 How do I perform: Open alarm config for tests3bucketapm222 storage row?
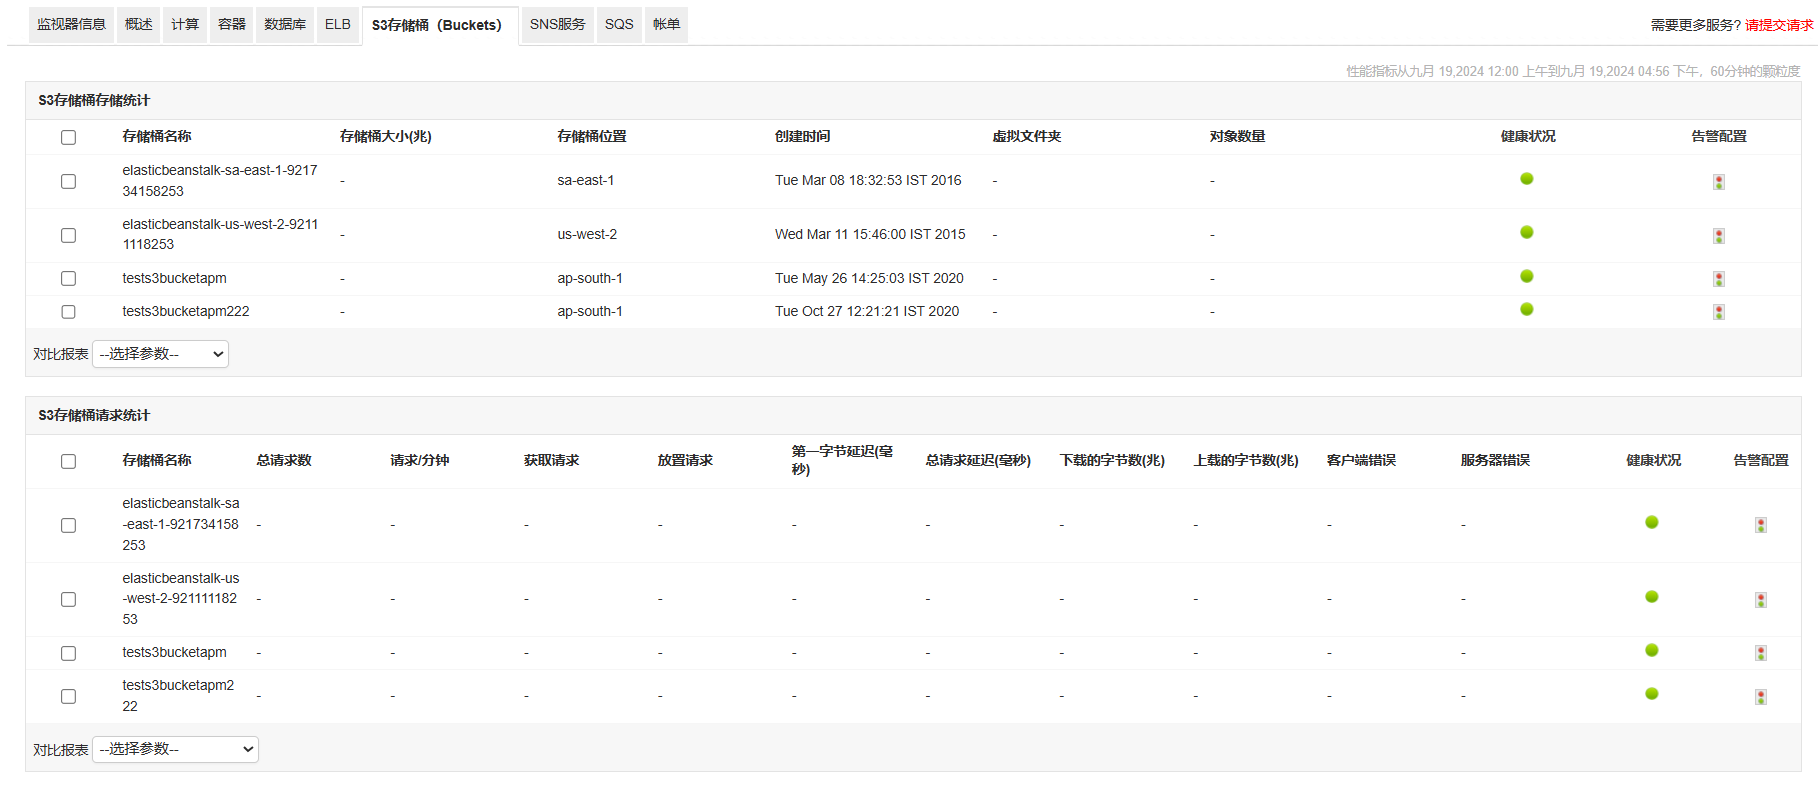1719,312
